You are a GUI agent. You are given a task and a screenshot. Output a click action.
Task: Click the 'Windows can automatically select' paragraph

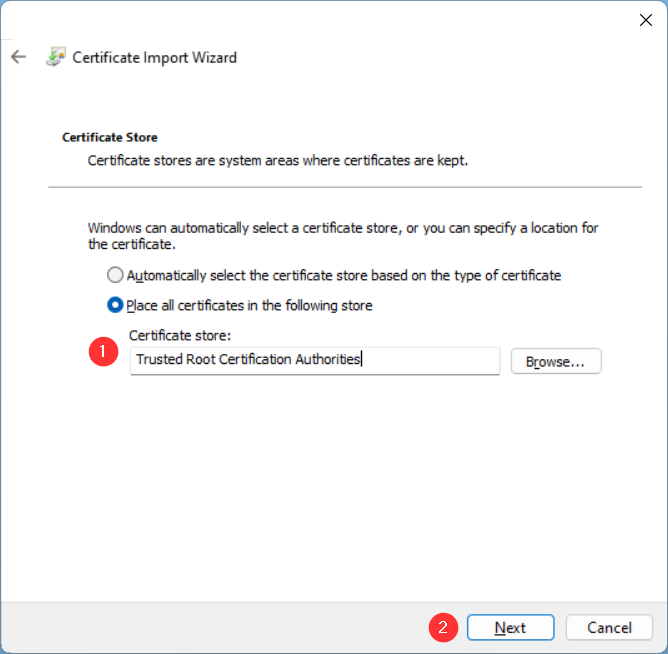coord(343,236)
